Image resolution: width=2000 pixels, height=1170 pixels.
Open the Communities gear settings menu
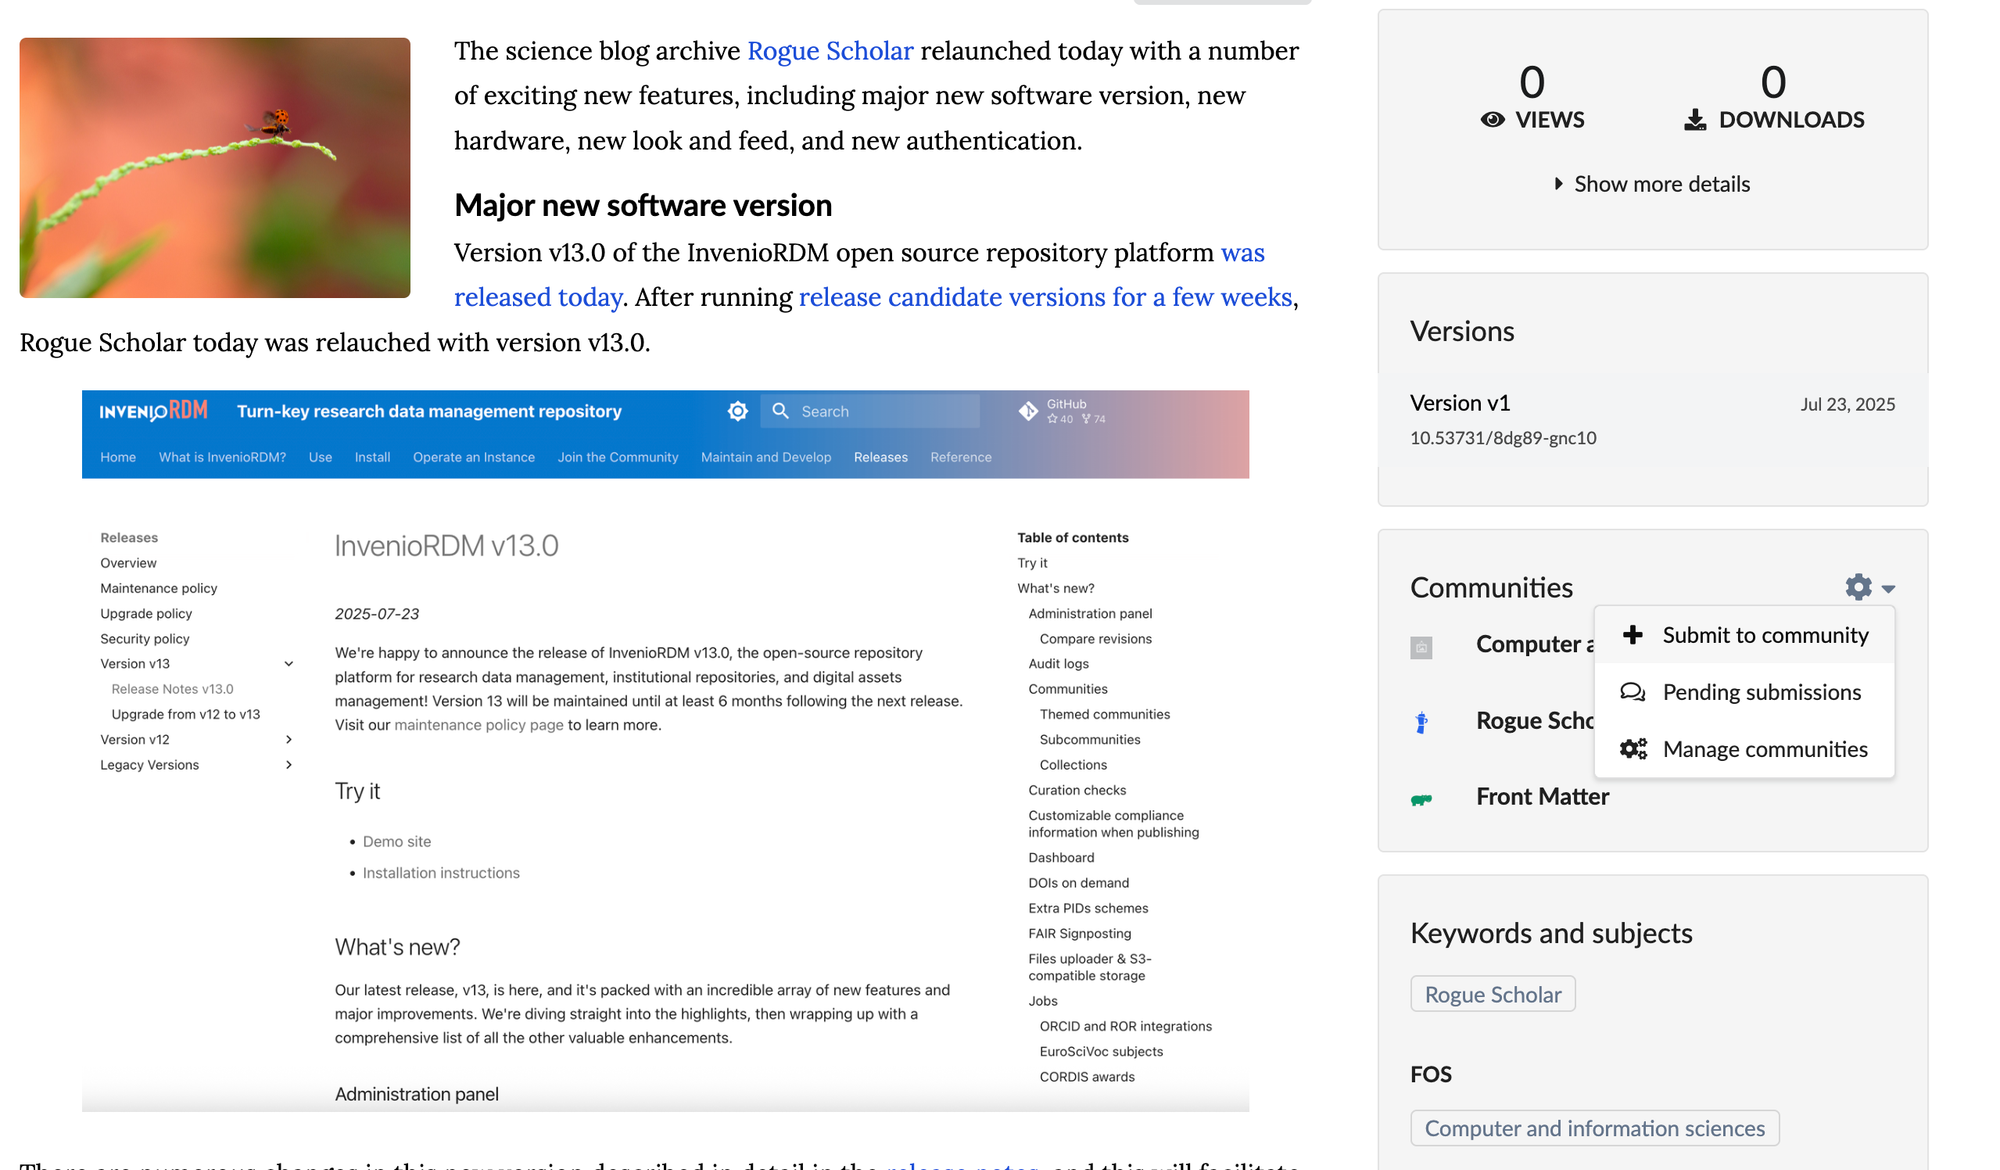(x=1858, y=587)
